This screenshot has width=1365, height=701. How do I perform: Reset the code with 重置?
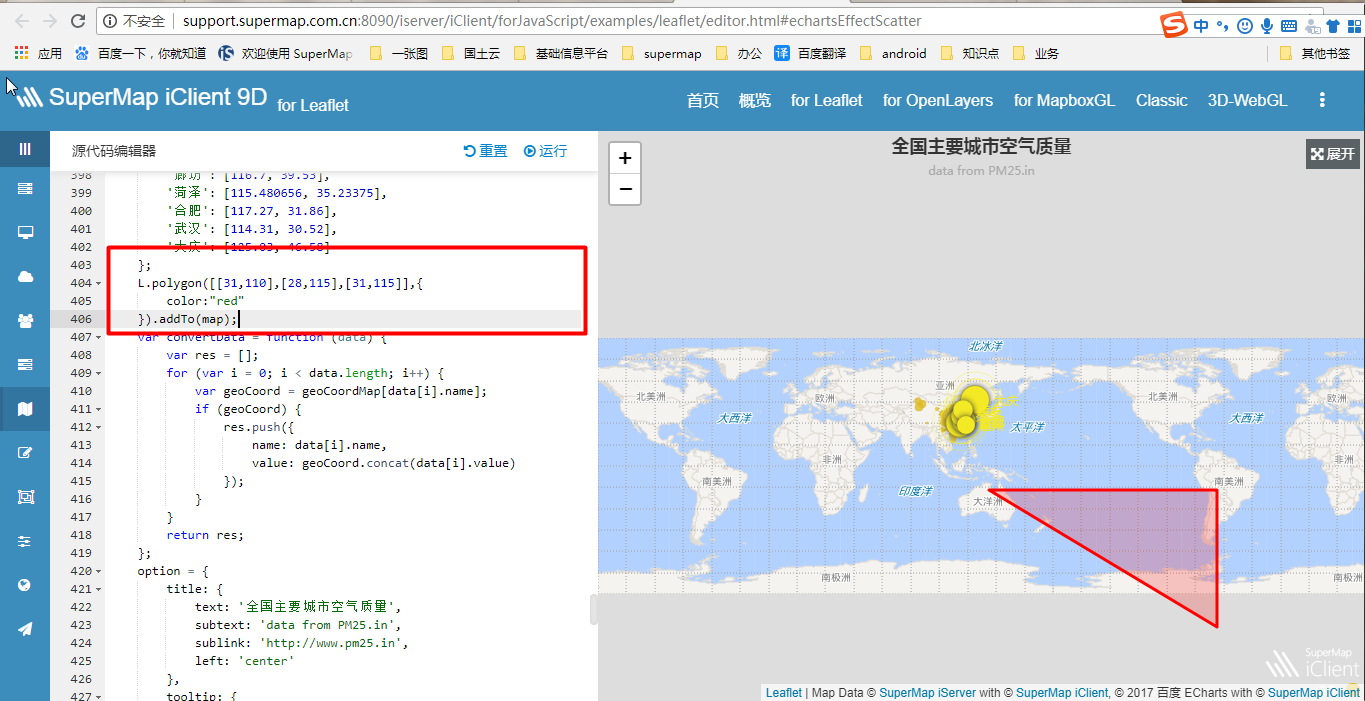coord(486,151)
